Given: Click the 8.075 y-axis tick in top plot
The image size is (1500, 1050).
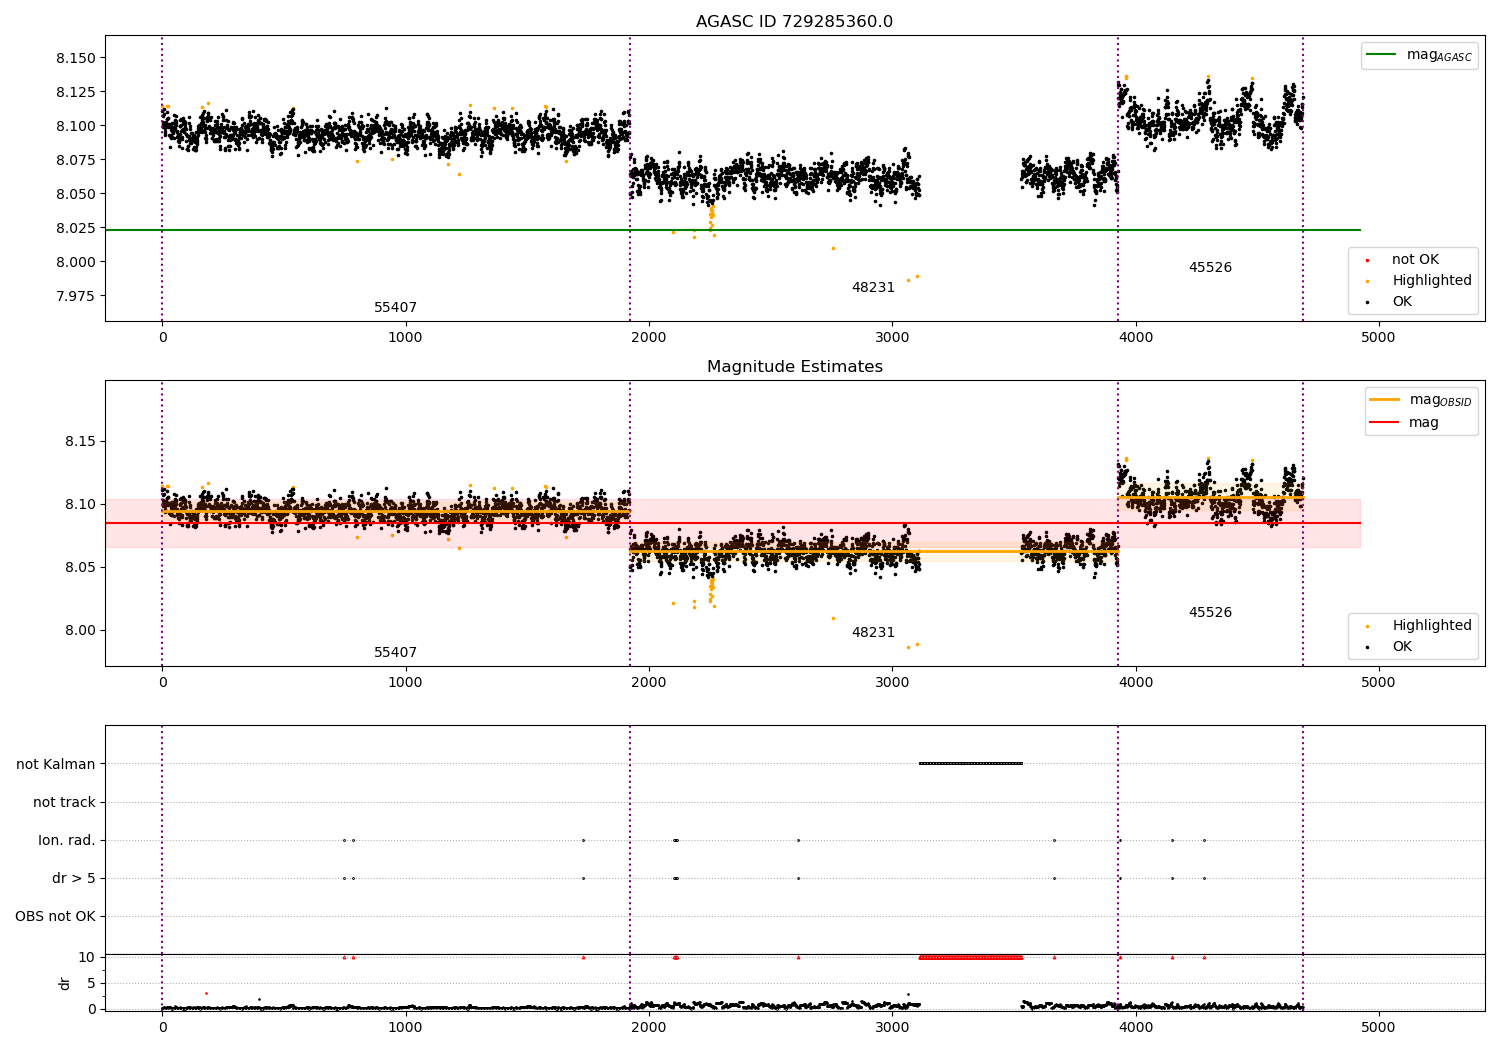Looking at the screenshot, I should (76, 161).
